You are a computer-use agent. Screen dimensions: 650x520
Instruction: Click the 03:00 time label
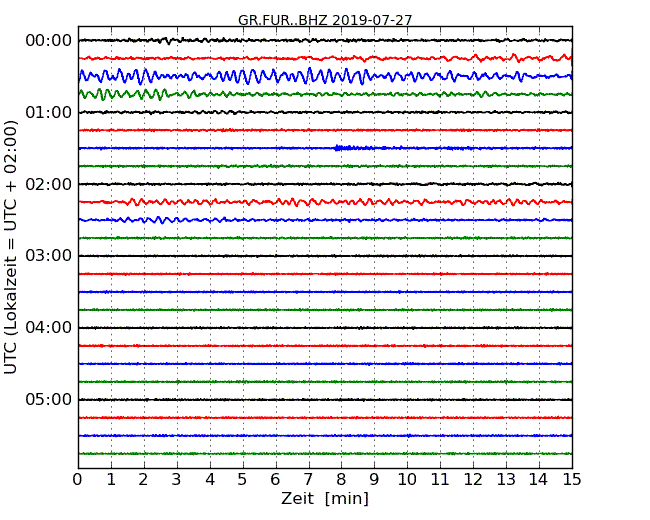(x=49, y=256)
